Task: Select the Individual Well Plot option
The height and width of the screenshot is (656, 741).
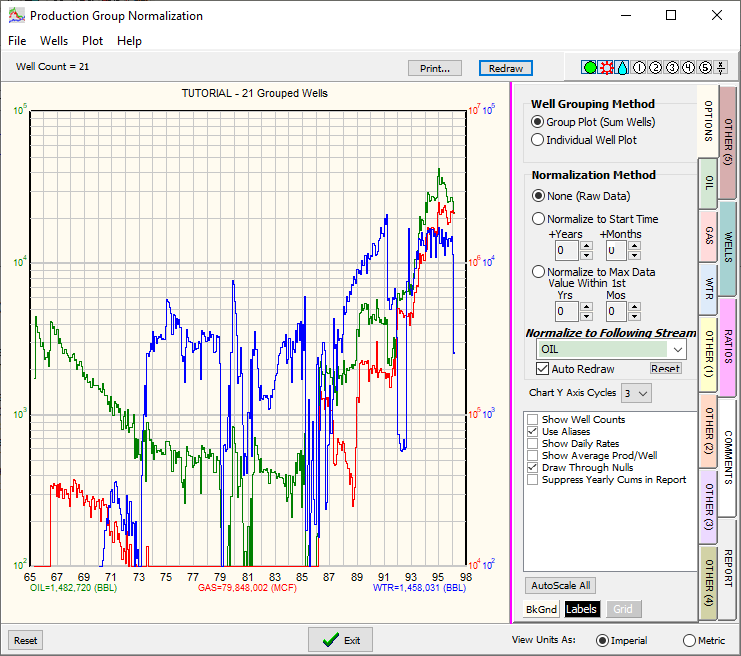Action: [x=538, y=140]
